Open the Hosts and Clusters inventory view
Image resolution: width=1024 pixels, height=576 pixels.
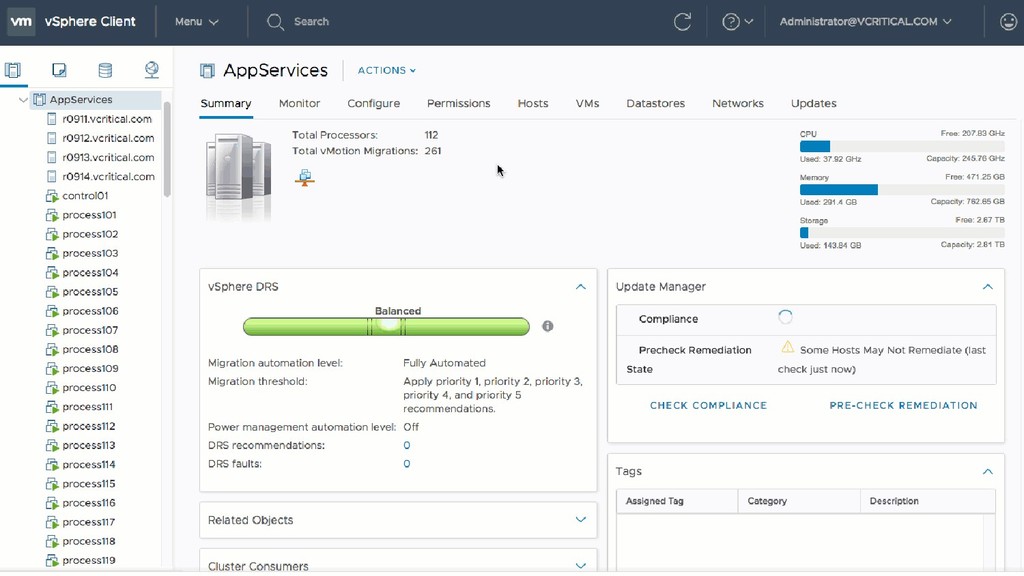[13, 70]
